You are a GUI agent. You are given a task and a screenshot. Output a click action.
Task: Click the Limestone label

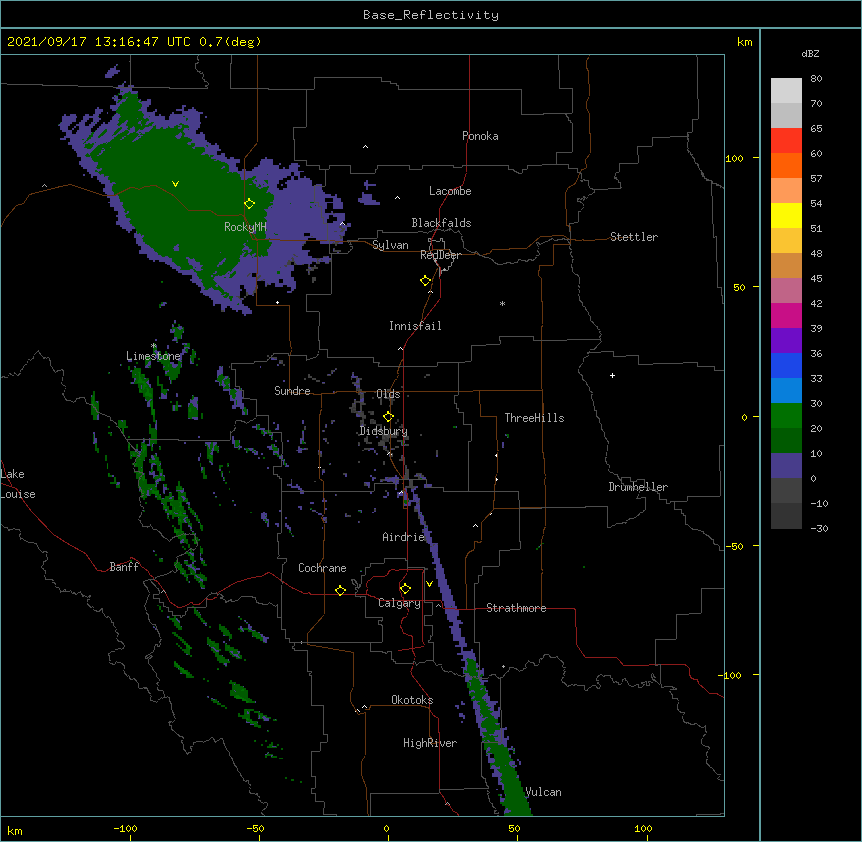153,356
